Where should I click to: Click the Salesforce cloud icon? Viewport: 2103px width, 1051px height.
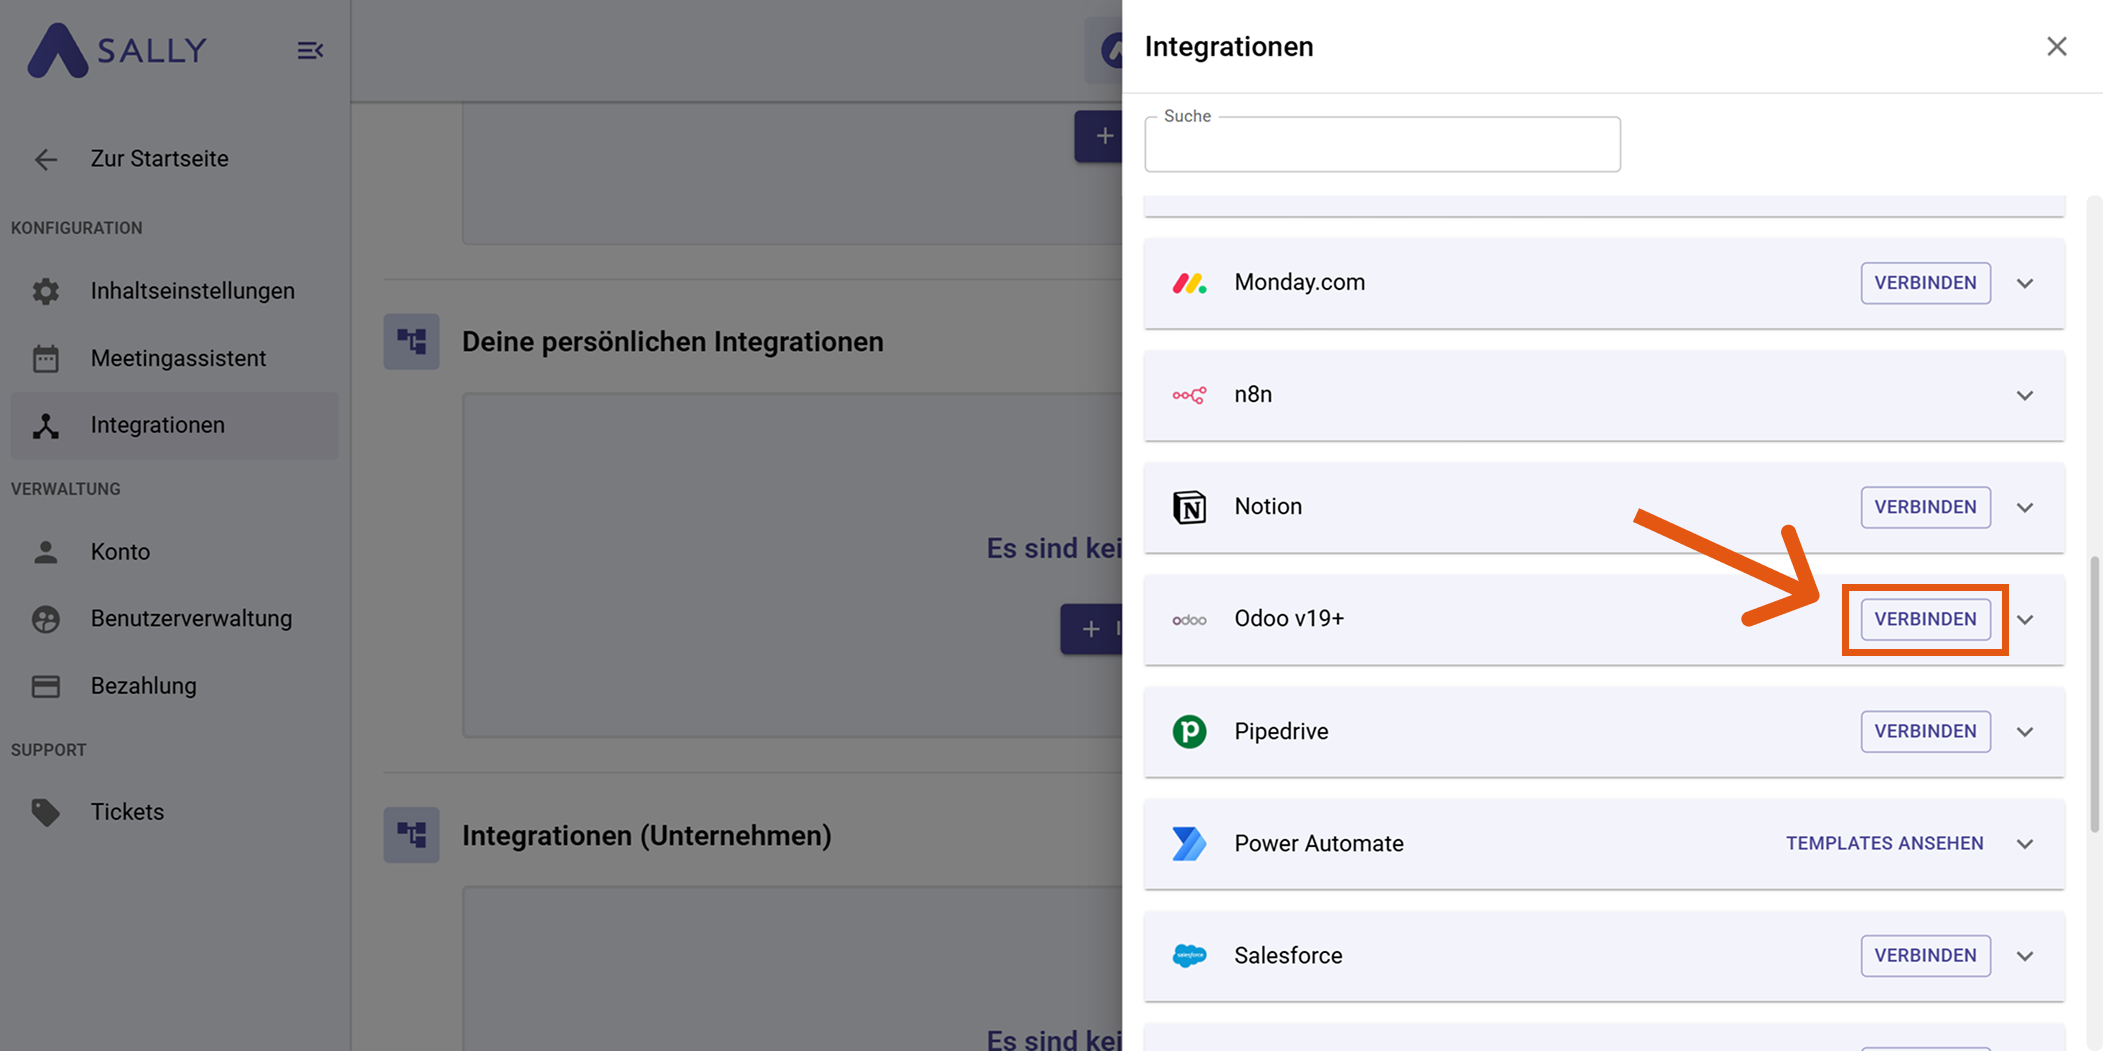click(1189, 955)
